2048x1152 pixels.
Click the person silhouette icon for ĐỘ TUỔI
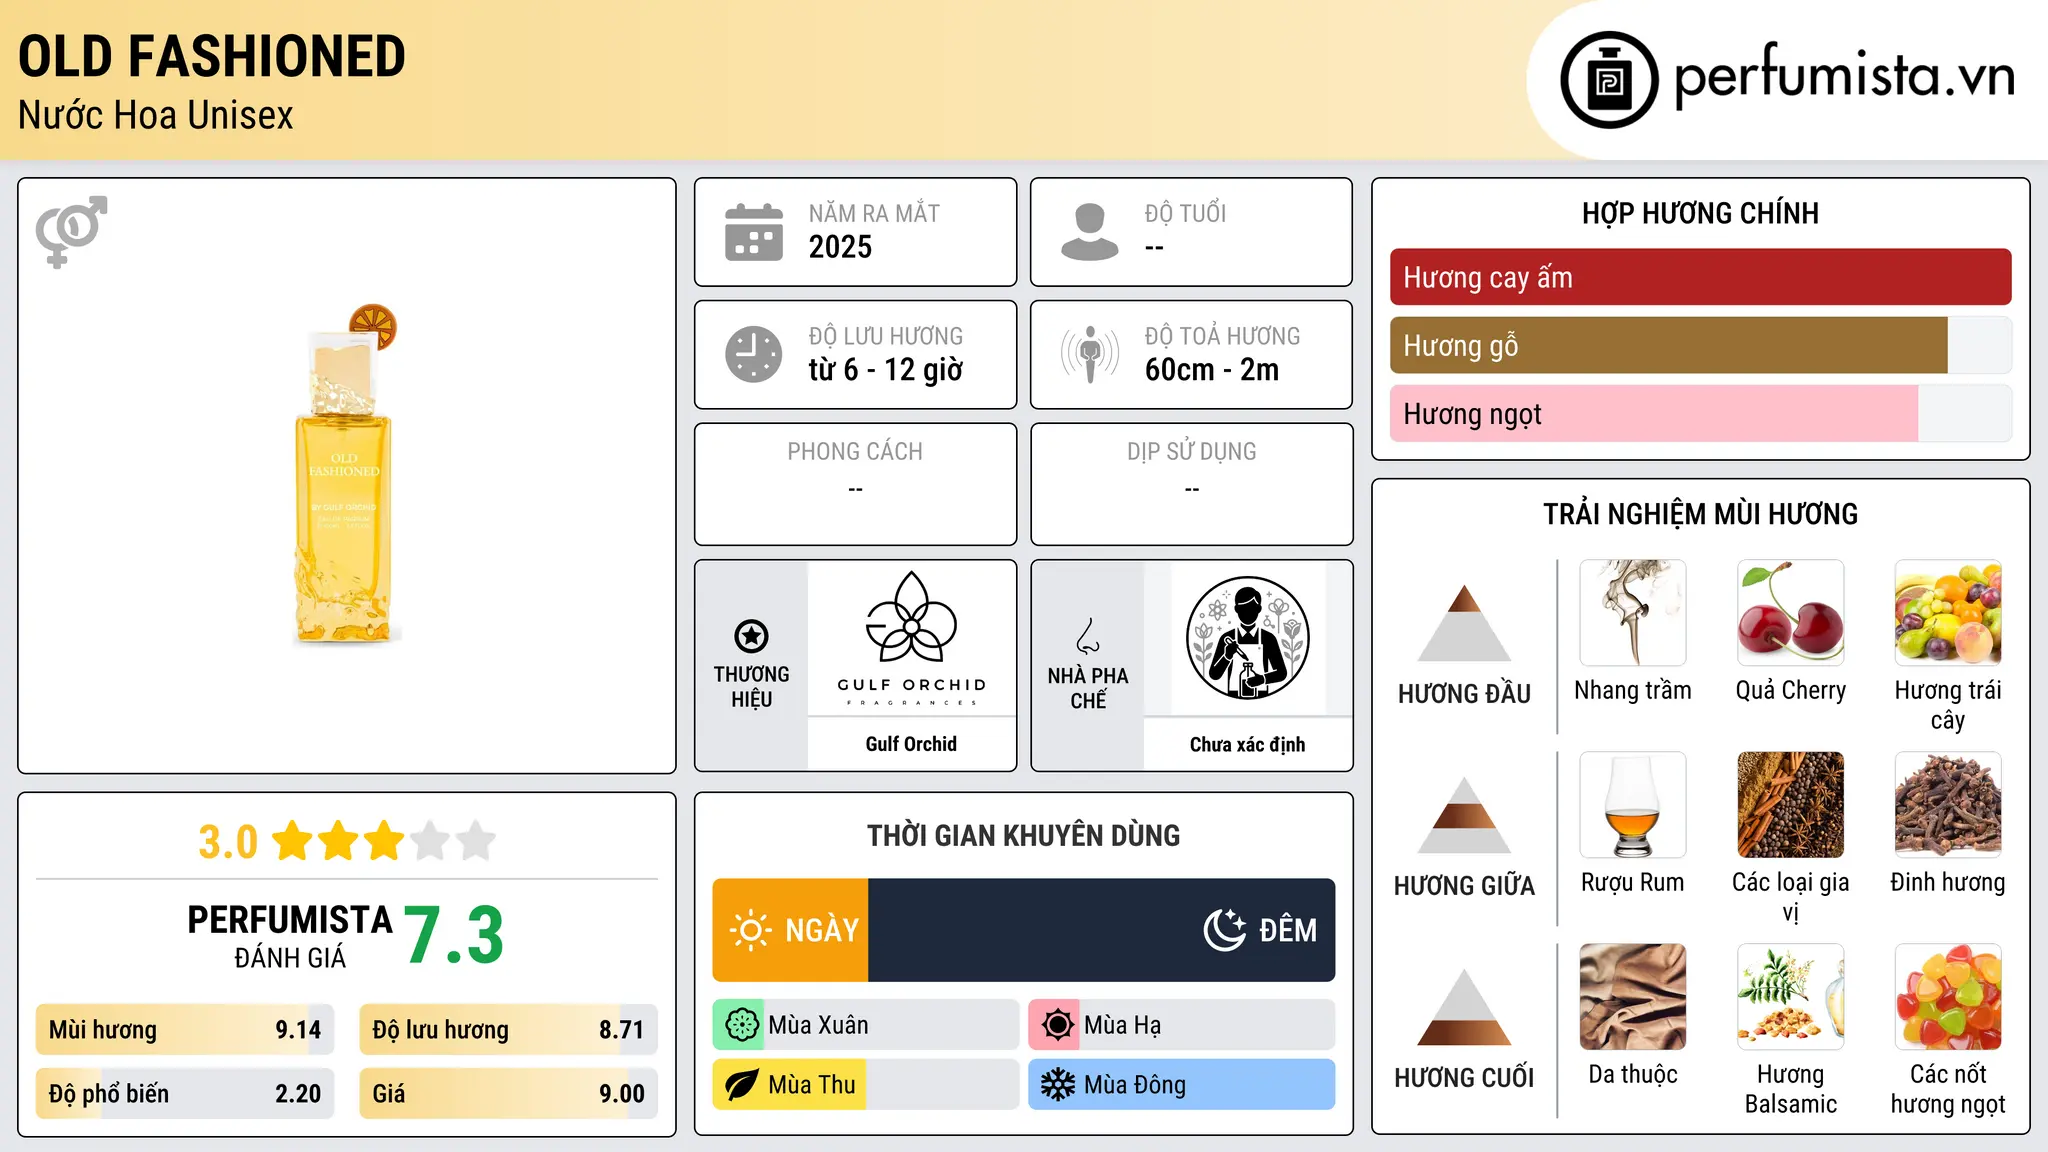click(x=1090, y=232)
